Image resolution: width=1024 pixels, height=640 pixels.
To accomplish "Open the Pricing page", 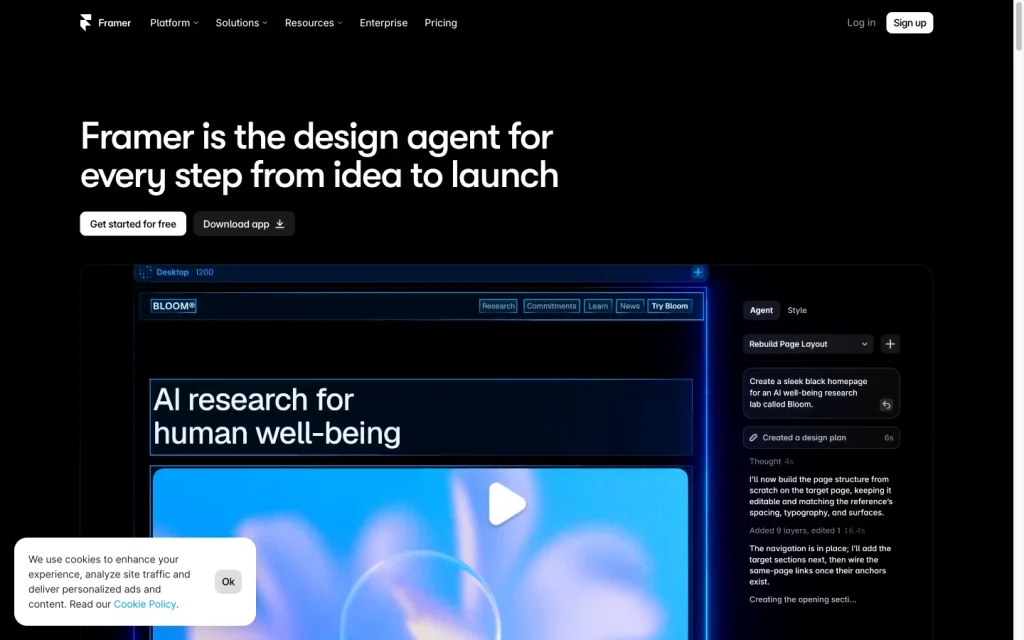I will (x=441, y=23).
